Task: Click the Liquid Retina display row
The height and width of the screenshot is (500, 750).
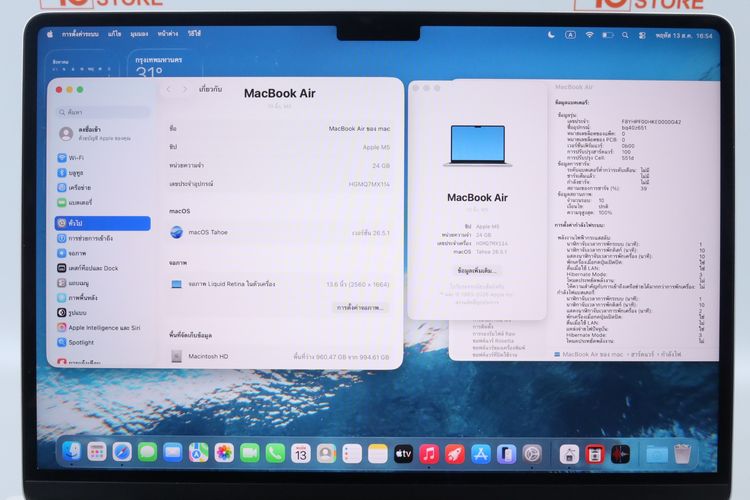Action: [x=280, y=284]
